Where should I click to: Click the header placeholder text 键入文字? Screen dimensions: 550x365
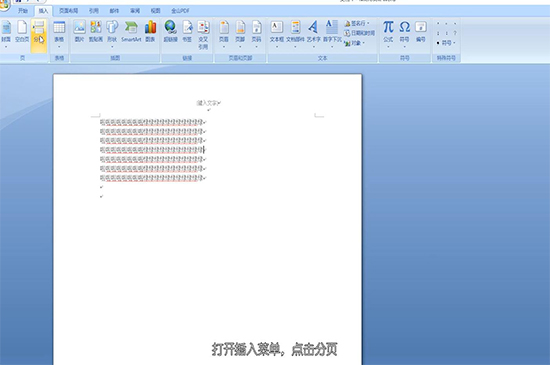coord(207,103)
